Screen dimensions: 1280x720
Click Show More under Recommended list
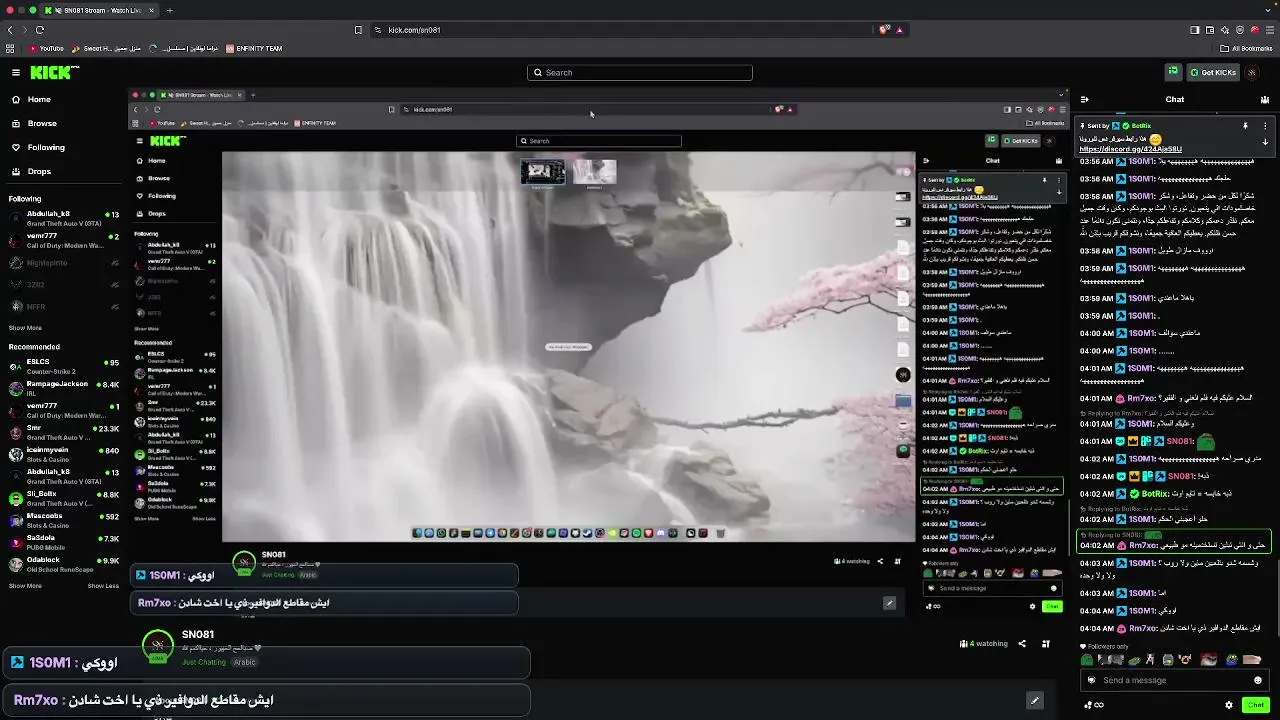26,586
